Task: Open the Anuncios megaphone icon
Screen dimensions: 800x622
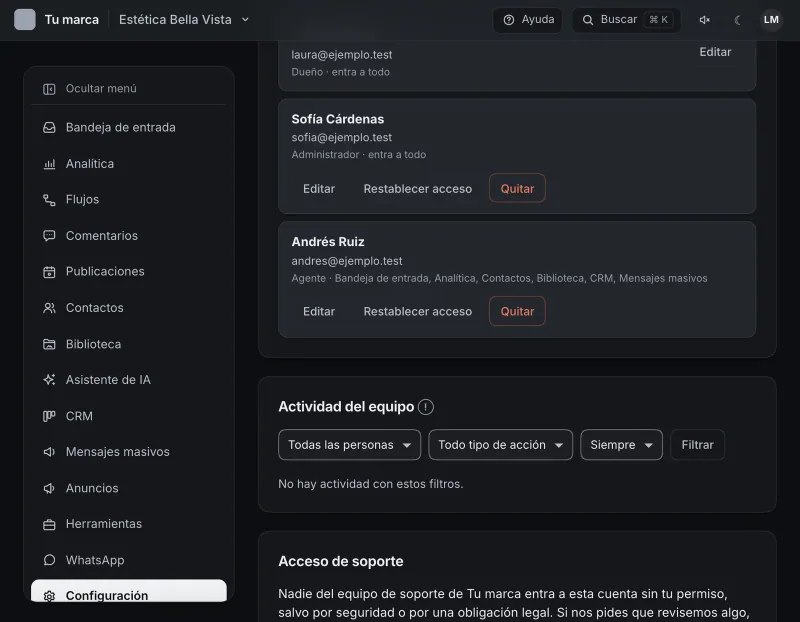Action: tap(49, 488)
